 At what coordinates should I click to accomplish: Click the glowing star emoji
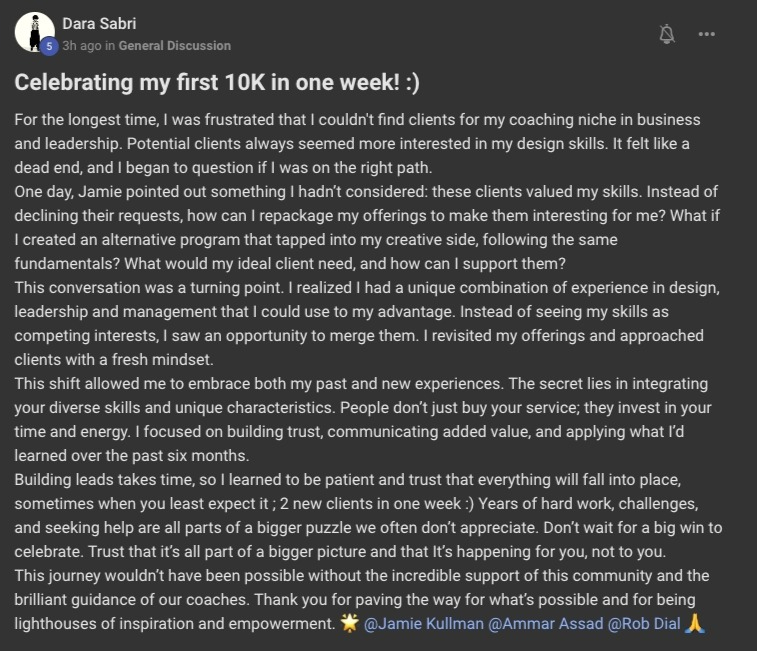pyautogui.click(x=347, y=623)
